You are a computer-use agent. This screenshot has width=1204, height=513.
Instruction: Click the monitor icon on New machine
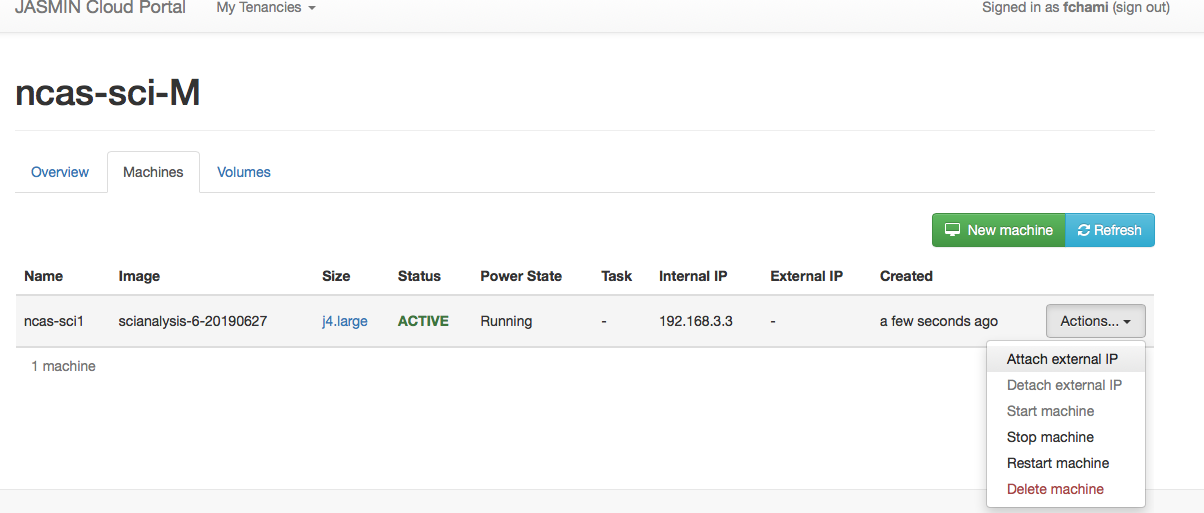[953, 230]
